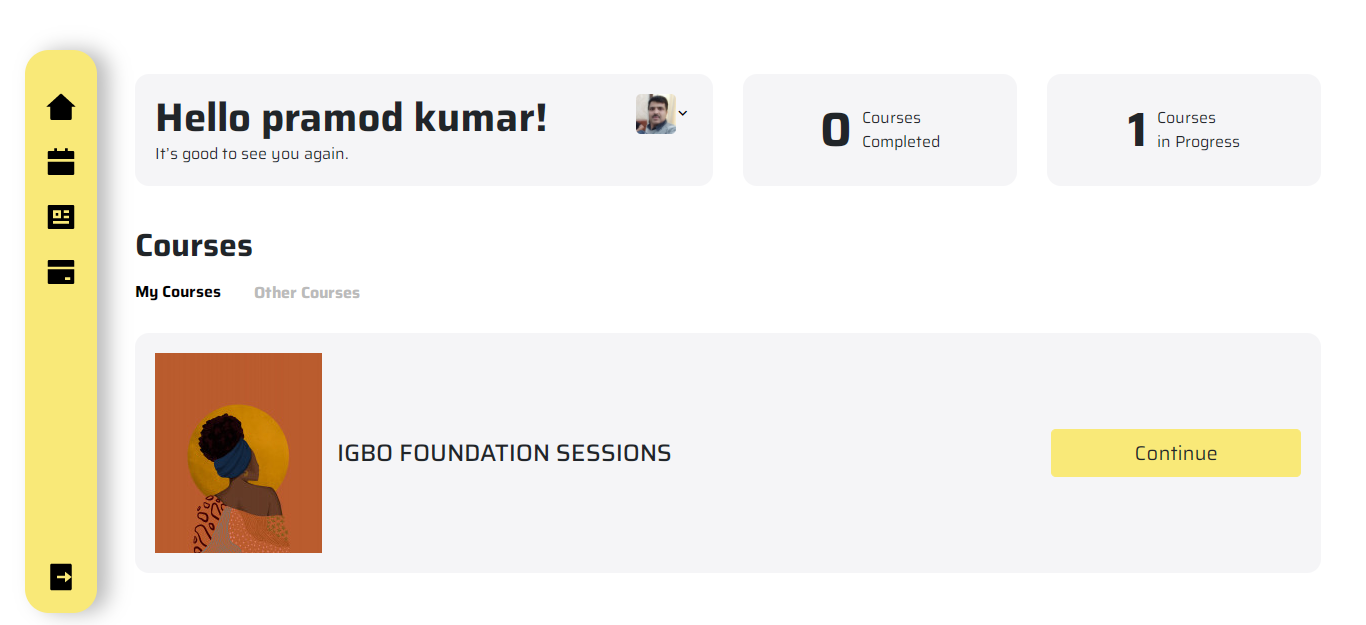Switch to the My Courses tab
1366x625 pixels.
click(x=178, y=292)
